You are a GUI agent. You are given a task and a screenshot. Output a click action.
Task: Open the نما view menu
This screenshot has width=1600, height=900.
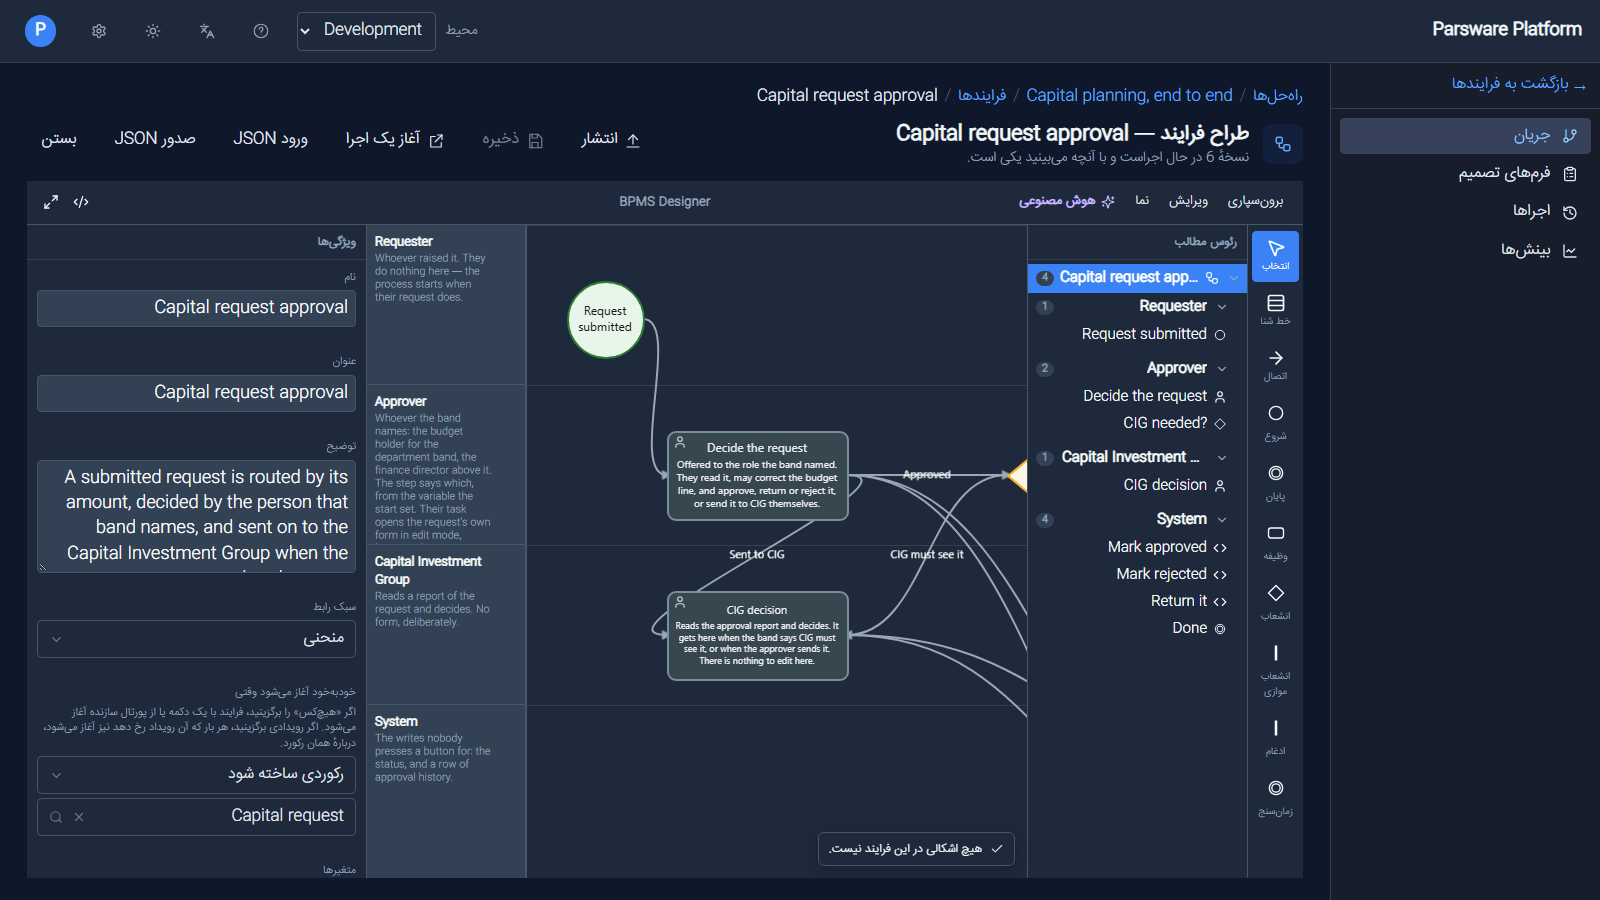click(1142, 201)
